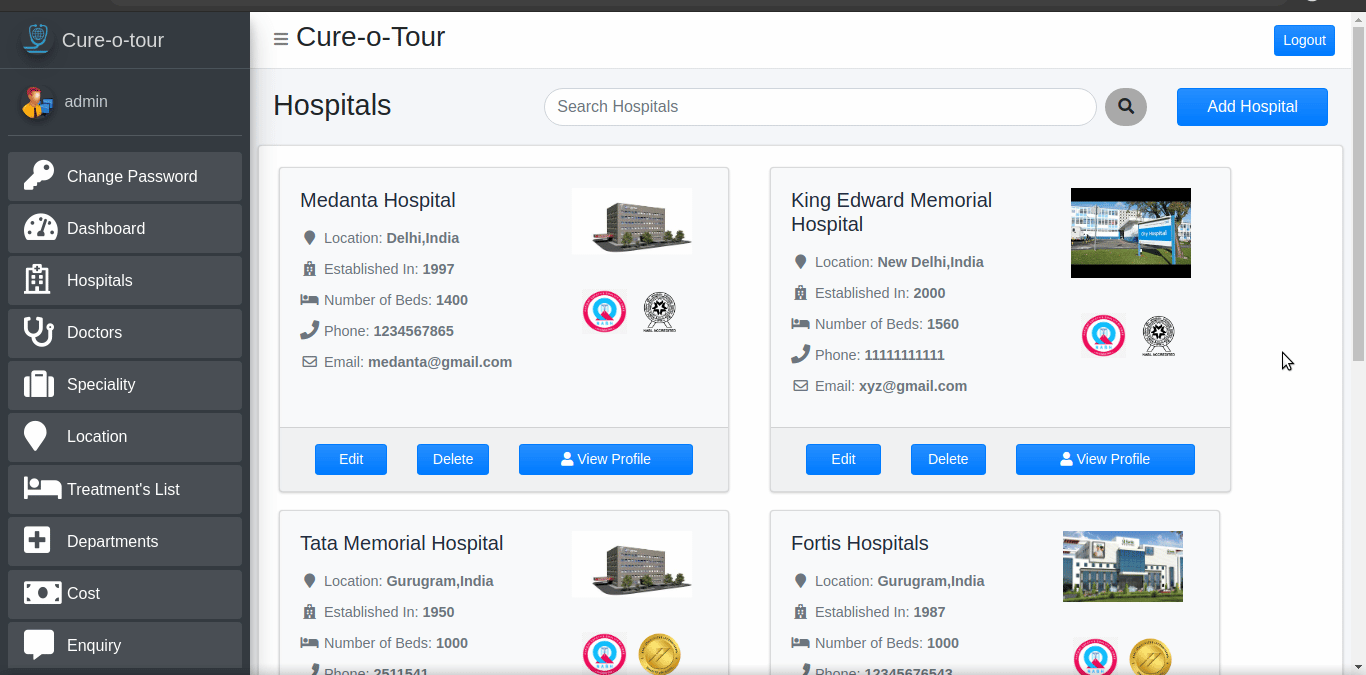This screenshot has width=1366, height=675.
Task: Click the Cure-o-tour brand text in sidebar
Action: coord(113,40)
